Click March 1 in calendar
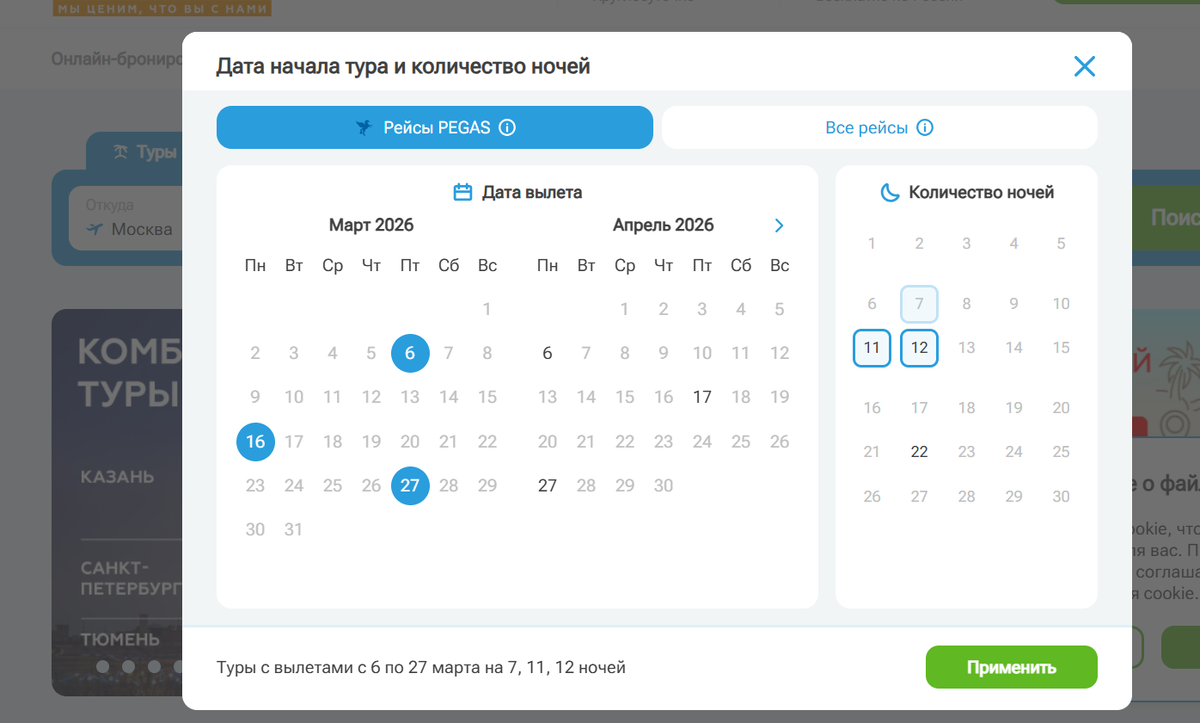Viewport: 1200px width, 723px height. coord(487,309)
